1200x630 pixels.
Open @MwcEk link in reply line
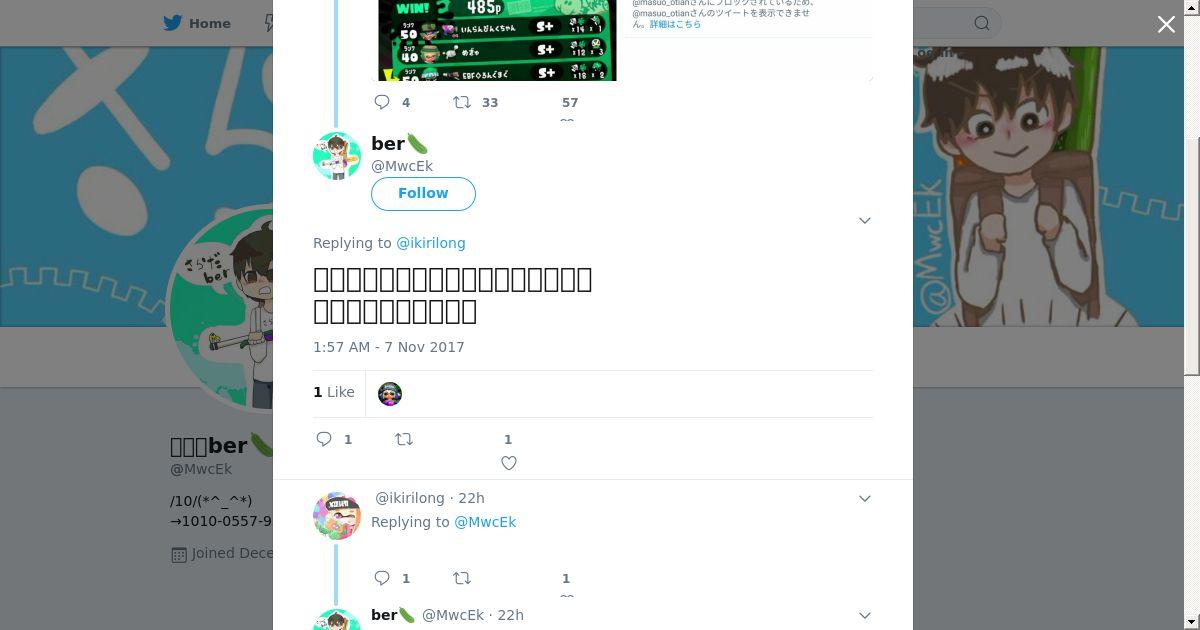click(485, 522)
